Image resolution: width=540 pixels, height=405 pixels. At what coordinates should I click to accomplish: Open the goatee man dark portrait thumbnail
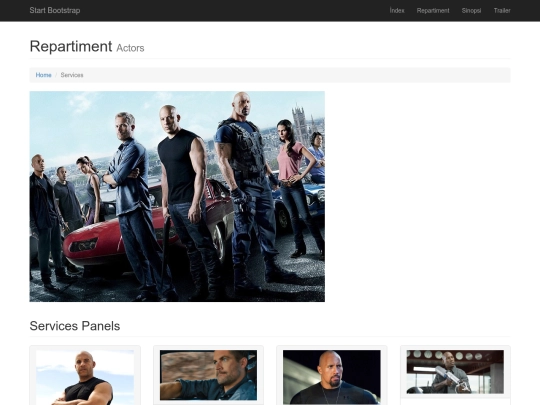click(332, 377)
